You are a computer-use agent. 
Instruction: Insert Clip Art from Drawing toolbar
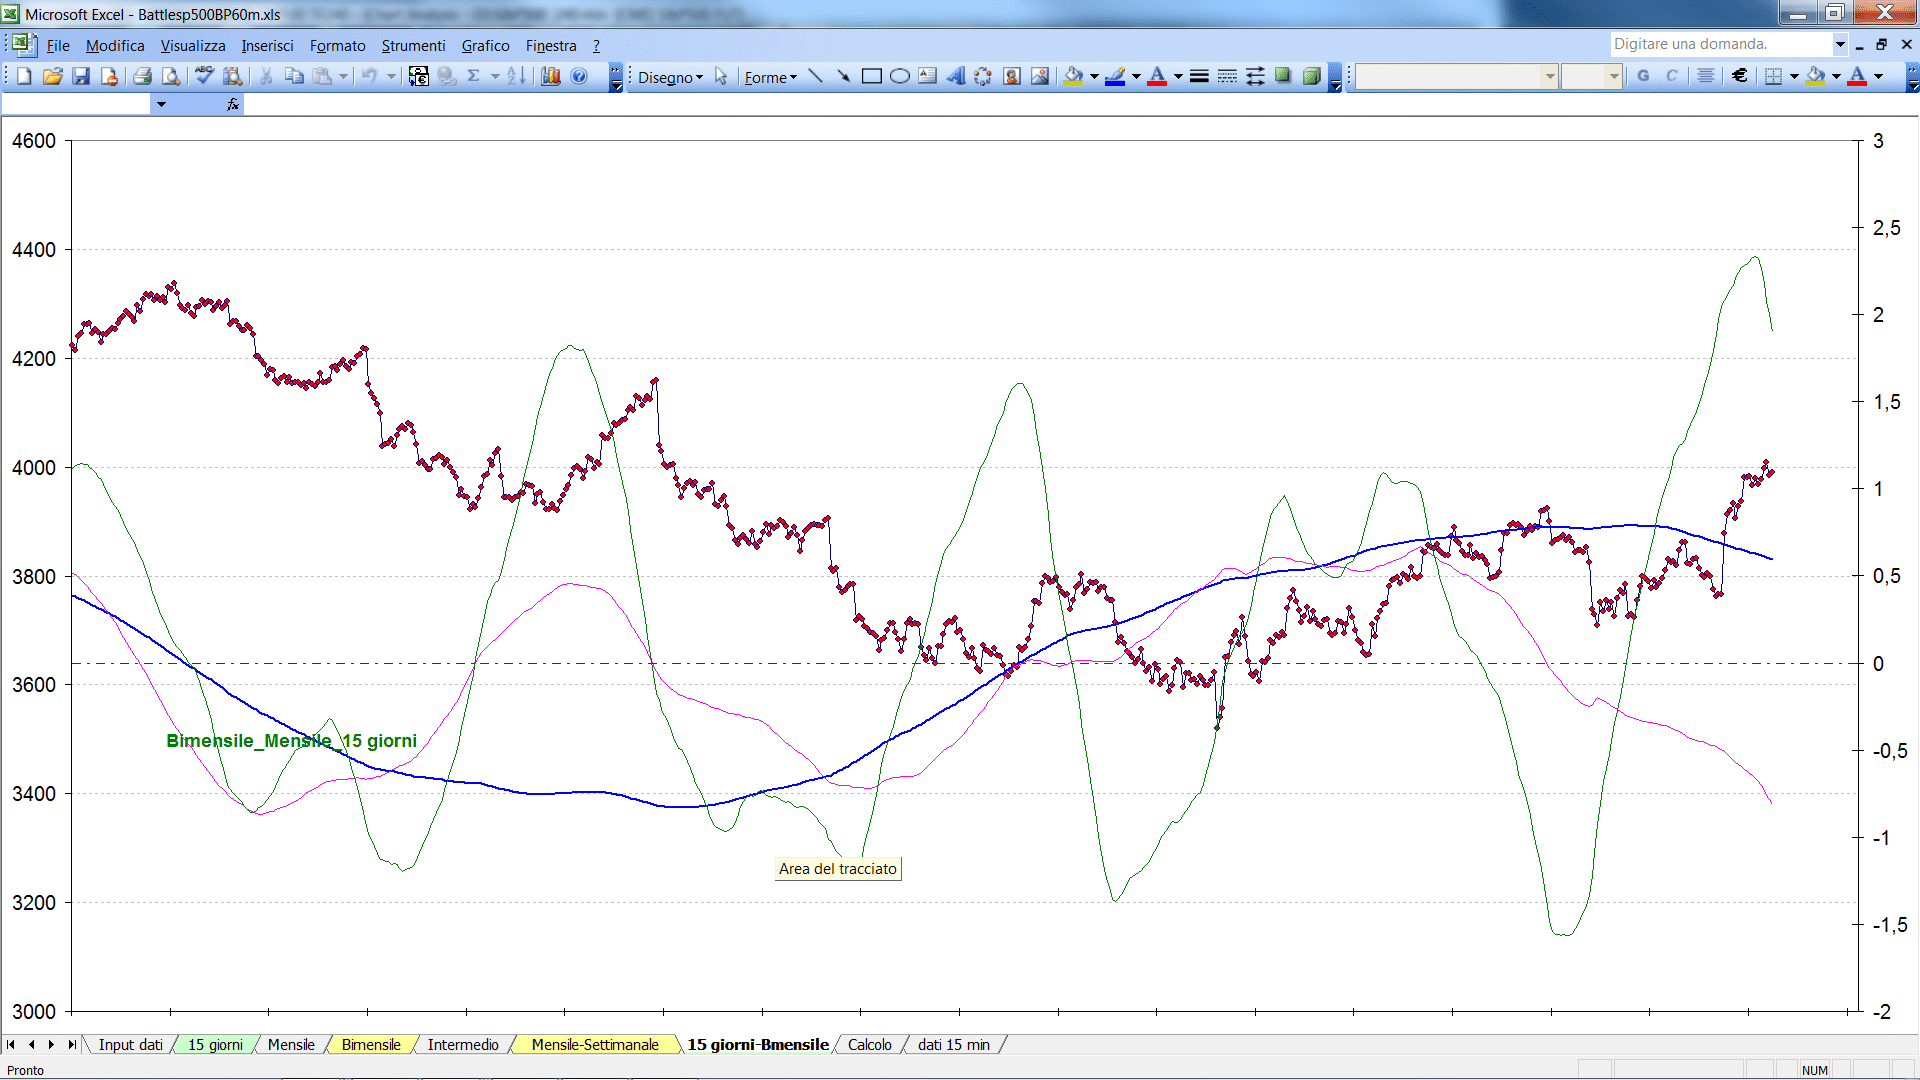point(1012,76)
